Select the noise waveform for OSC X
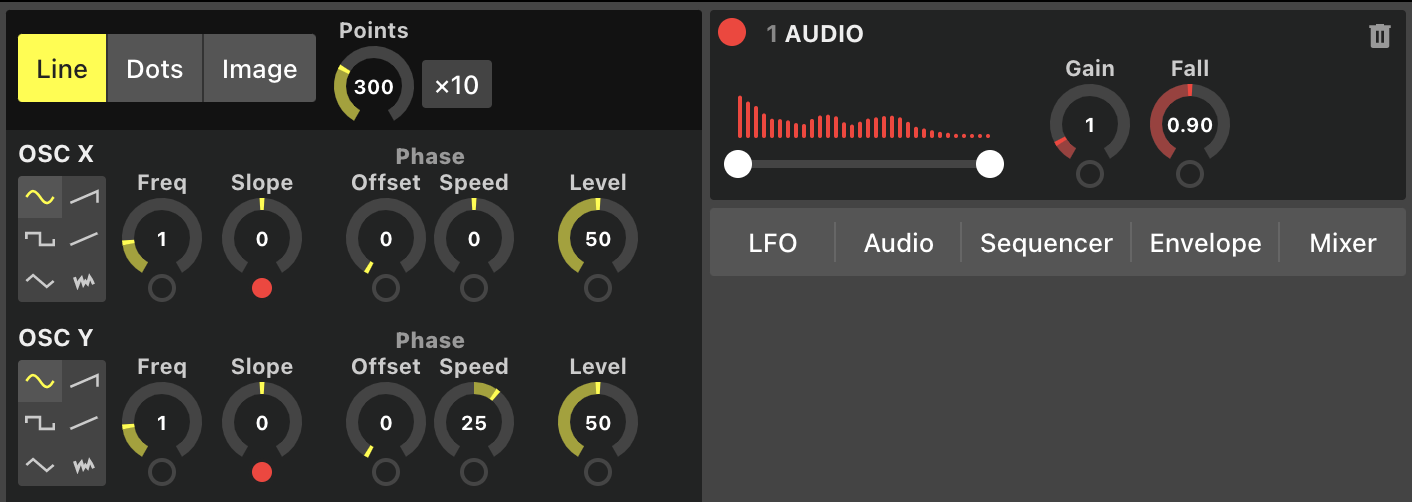The image size is (1412, 502). click(x=84, y=282)
